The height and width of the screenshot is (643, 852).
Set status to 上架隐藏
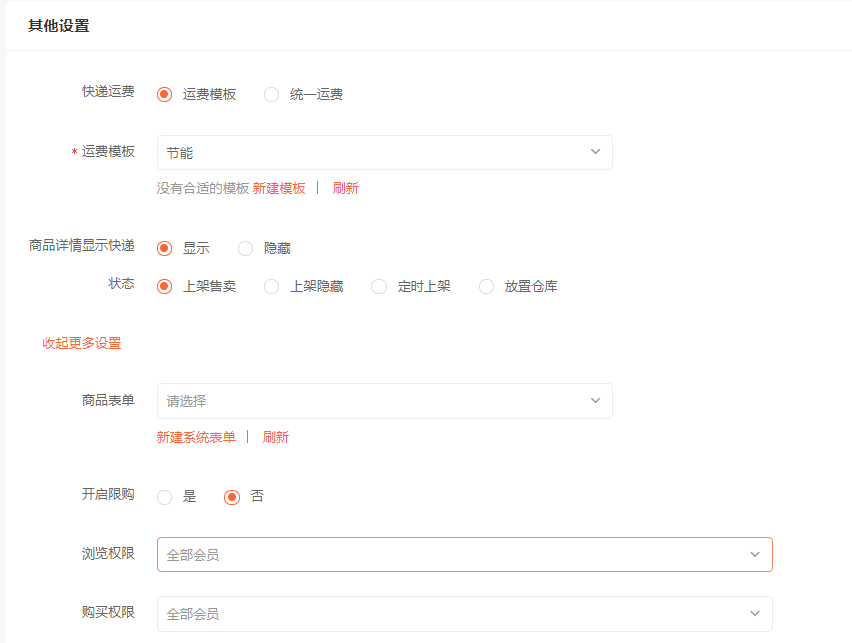tap(272, 287)
